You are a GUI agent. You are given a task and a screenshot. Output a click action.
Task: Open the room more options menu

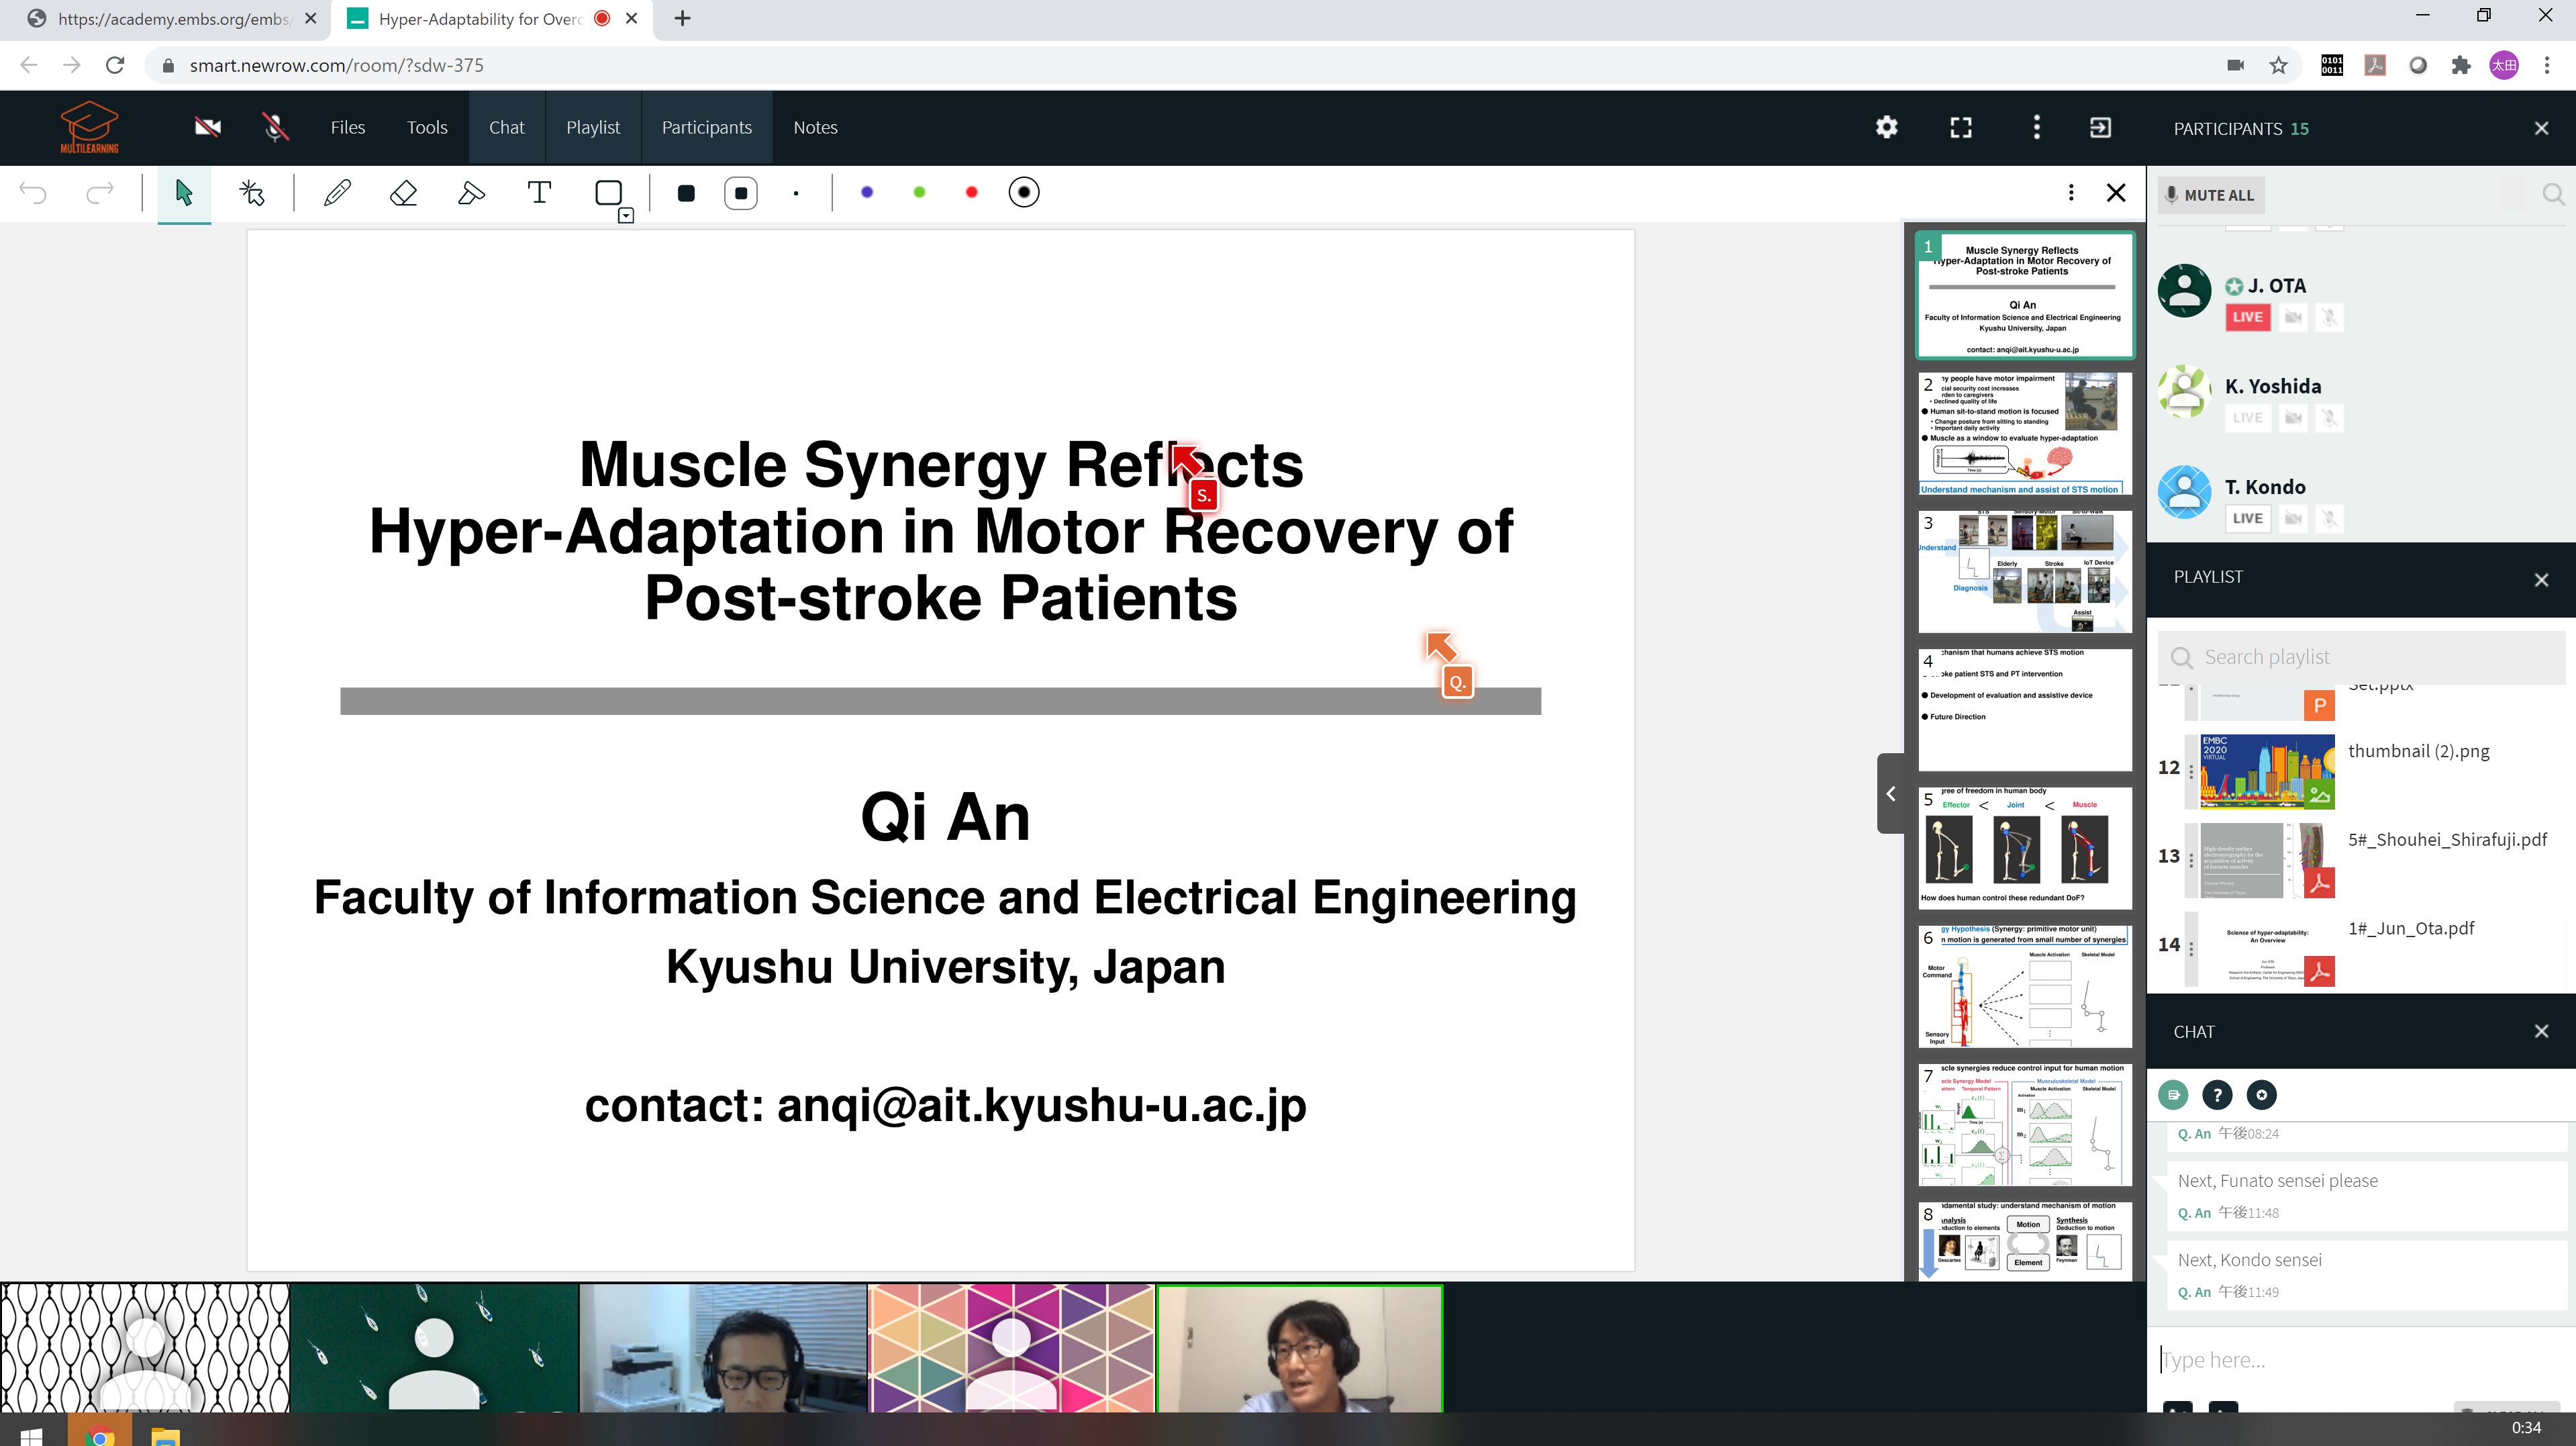click(x=2036, y=127)
